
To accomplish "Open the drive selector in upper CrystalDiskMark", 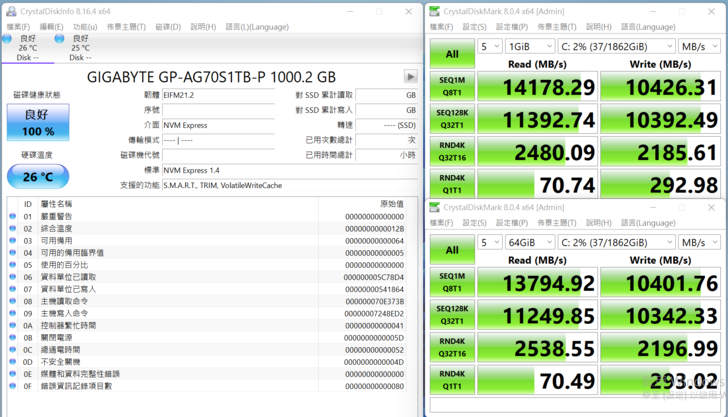I will pos(616,47).
